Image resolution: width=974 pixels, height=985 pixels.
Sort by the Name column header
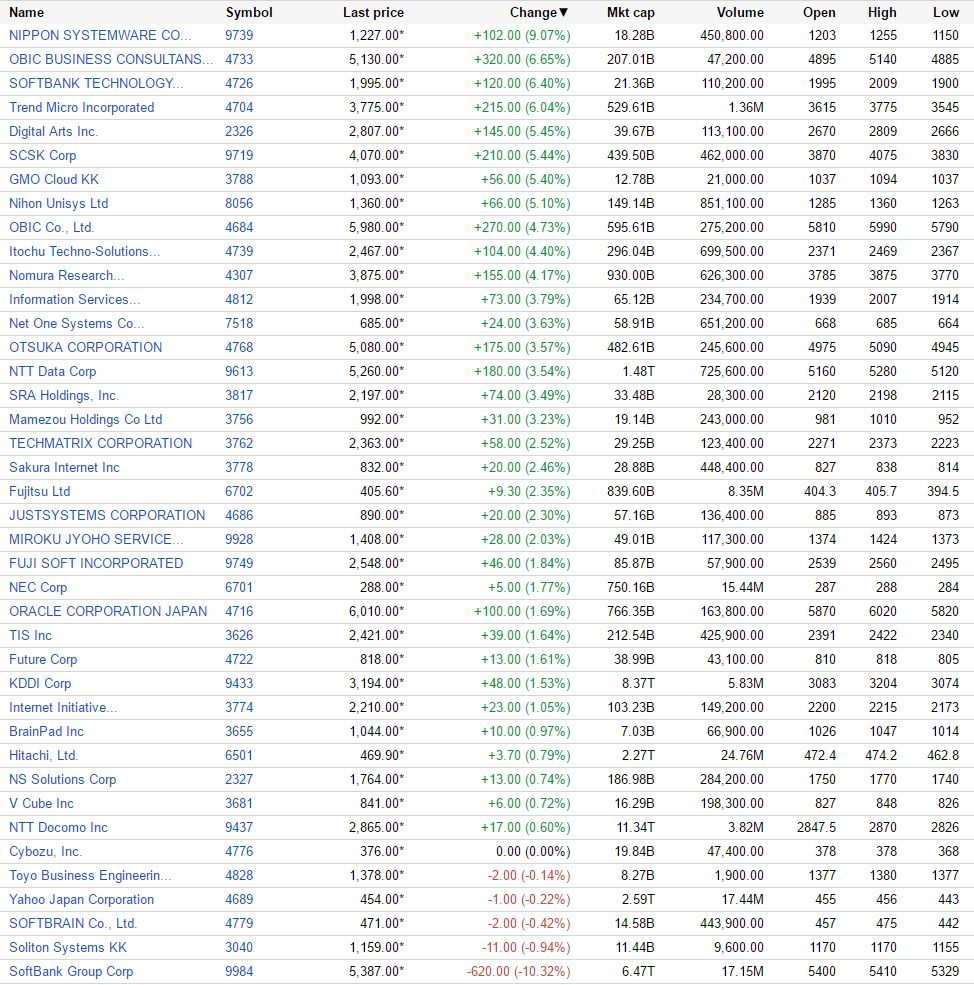(x=26, y=12)
